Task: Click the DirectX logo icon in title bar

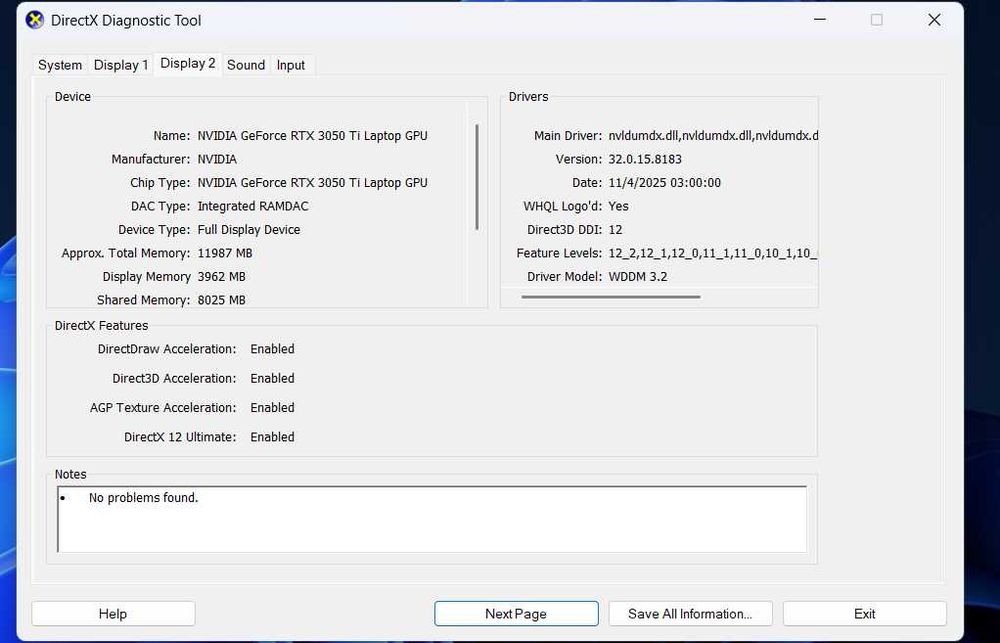Action: (x=34, y=20)
